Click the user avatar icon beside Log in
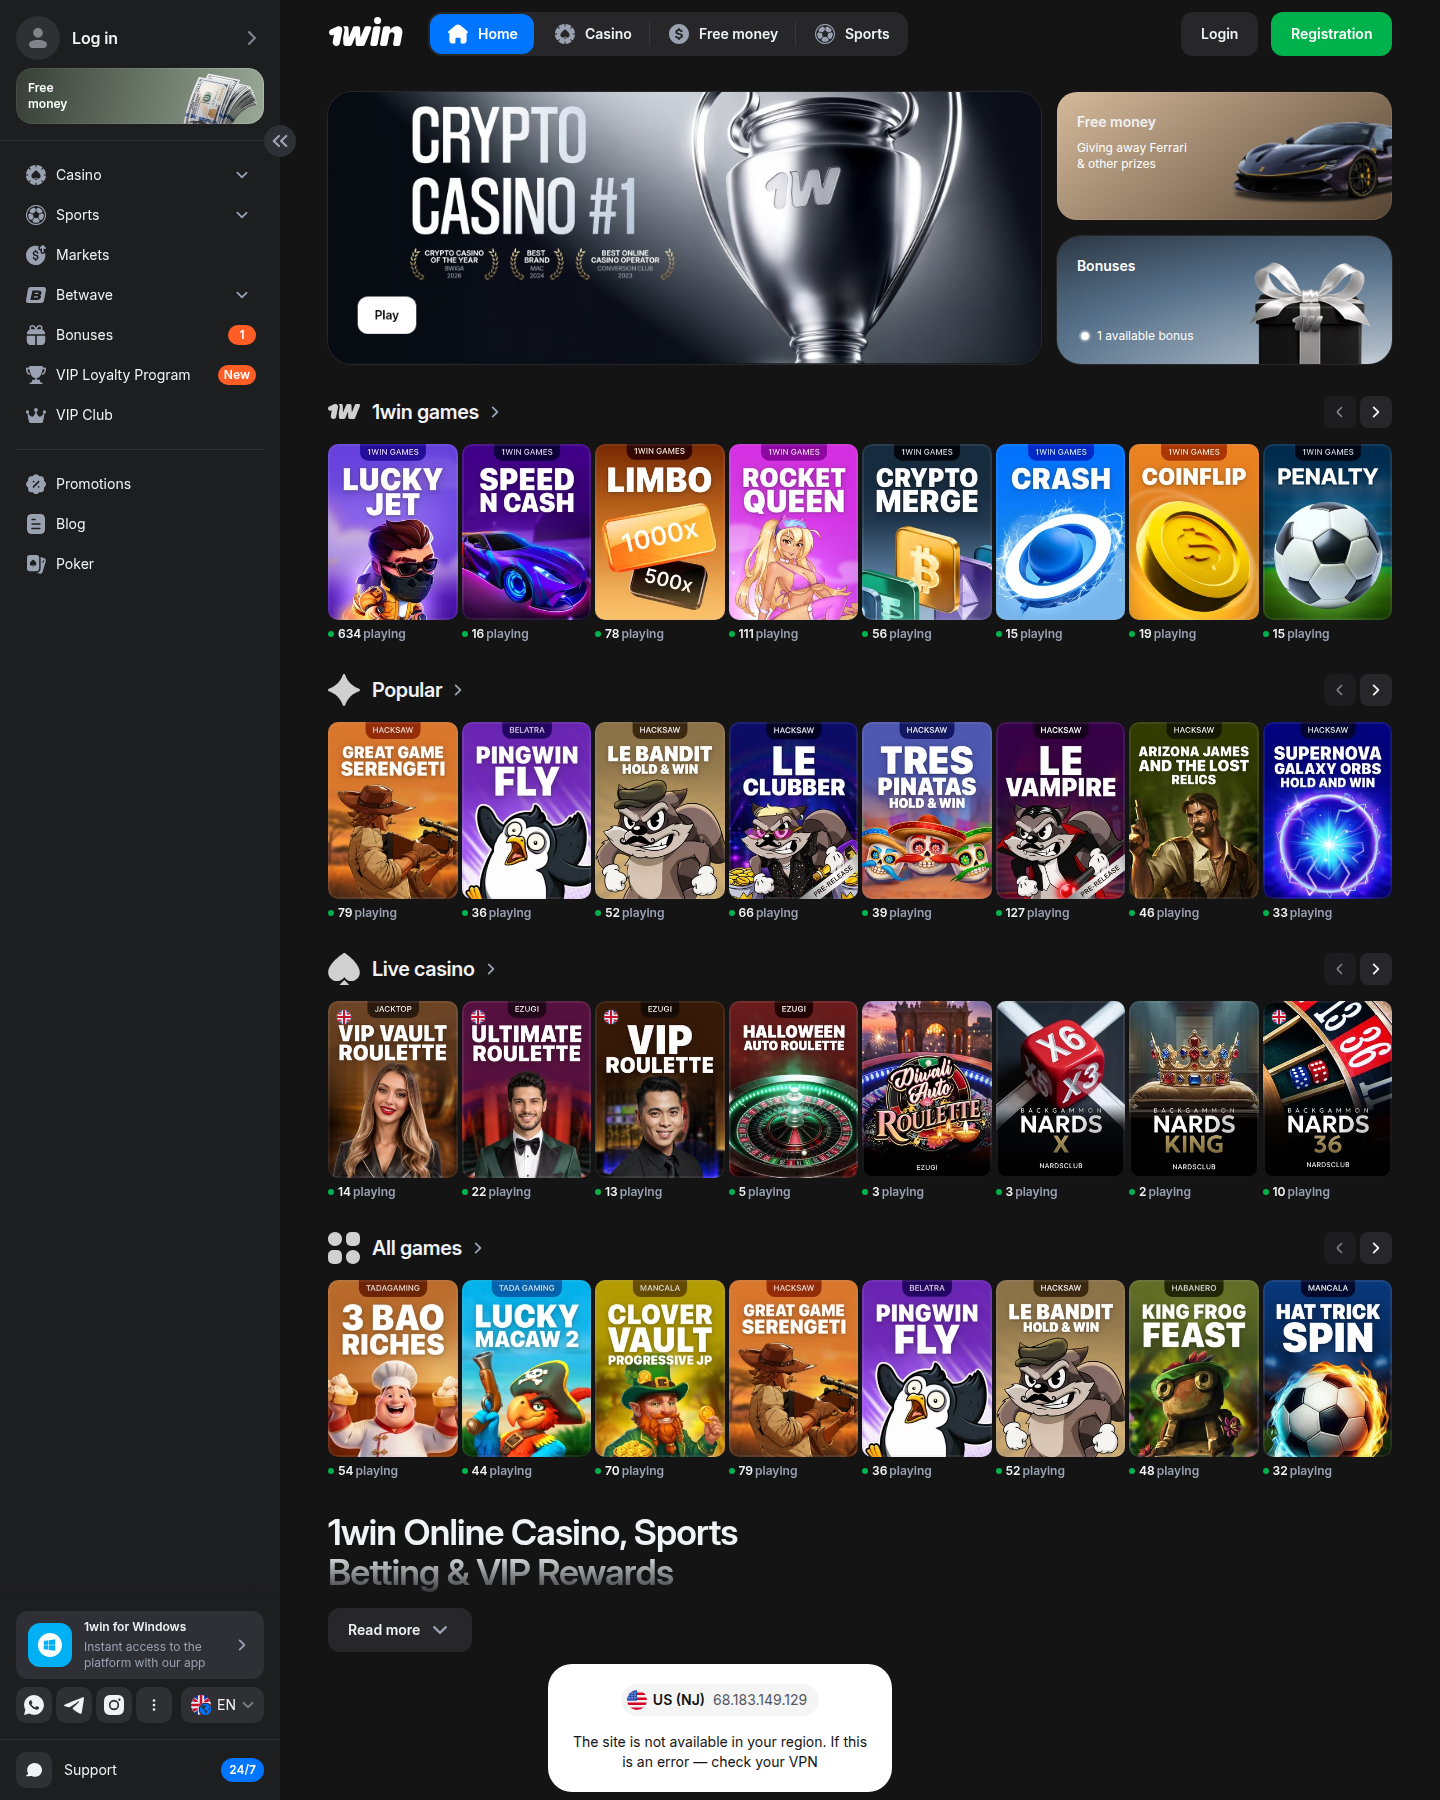Image resolution: width=1440 pixels, height=1800 pixels. click(x=38, y=38)
